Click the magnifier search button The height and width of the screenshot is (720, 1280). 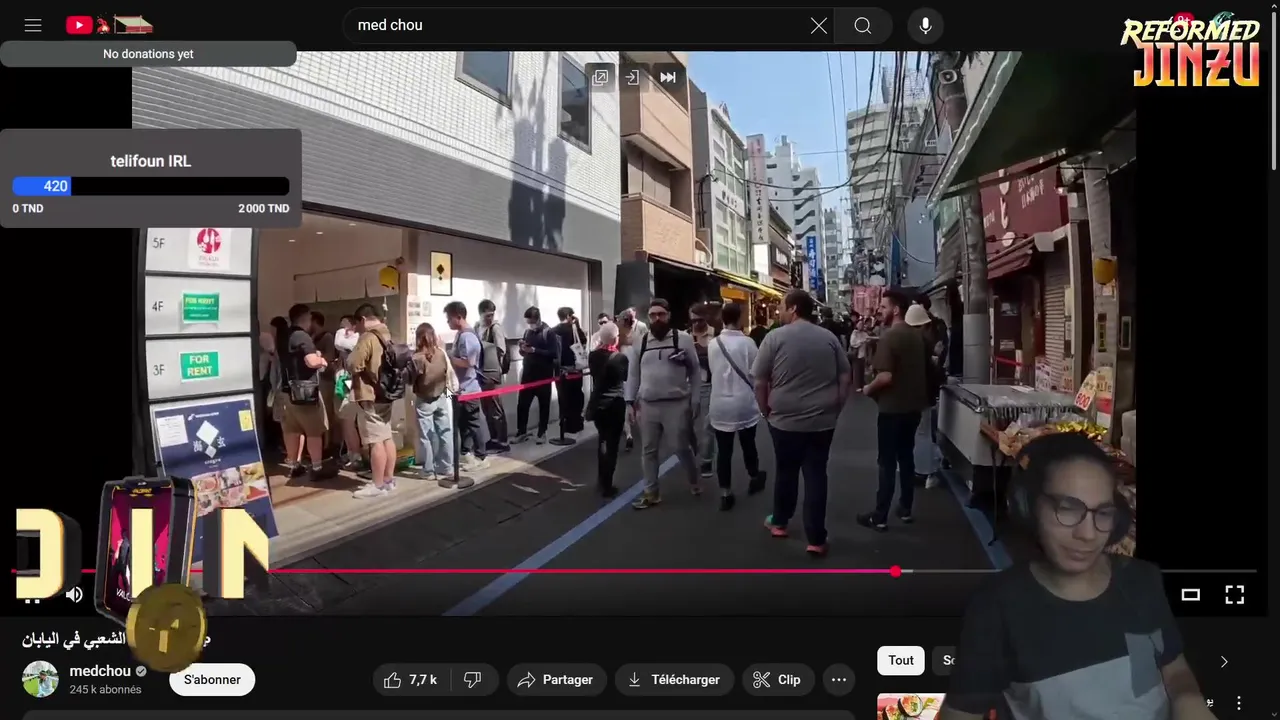click(863, 25)
